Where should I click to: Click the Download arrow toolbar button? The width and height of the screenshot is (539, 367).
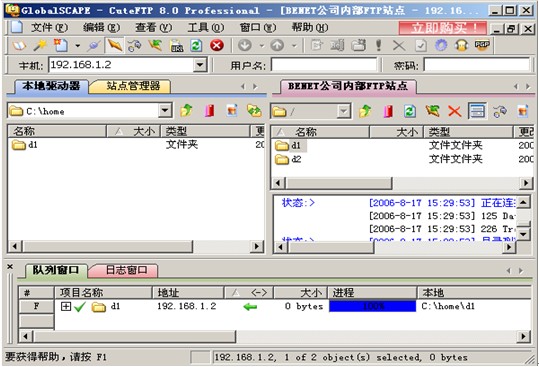pyautogui.click(x=245, y=45)
